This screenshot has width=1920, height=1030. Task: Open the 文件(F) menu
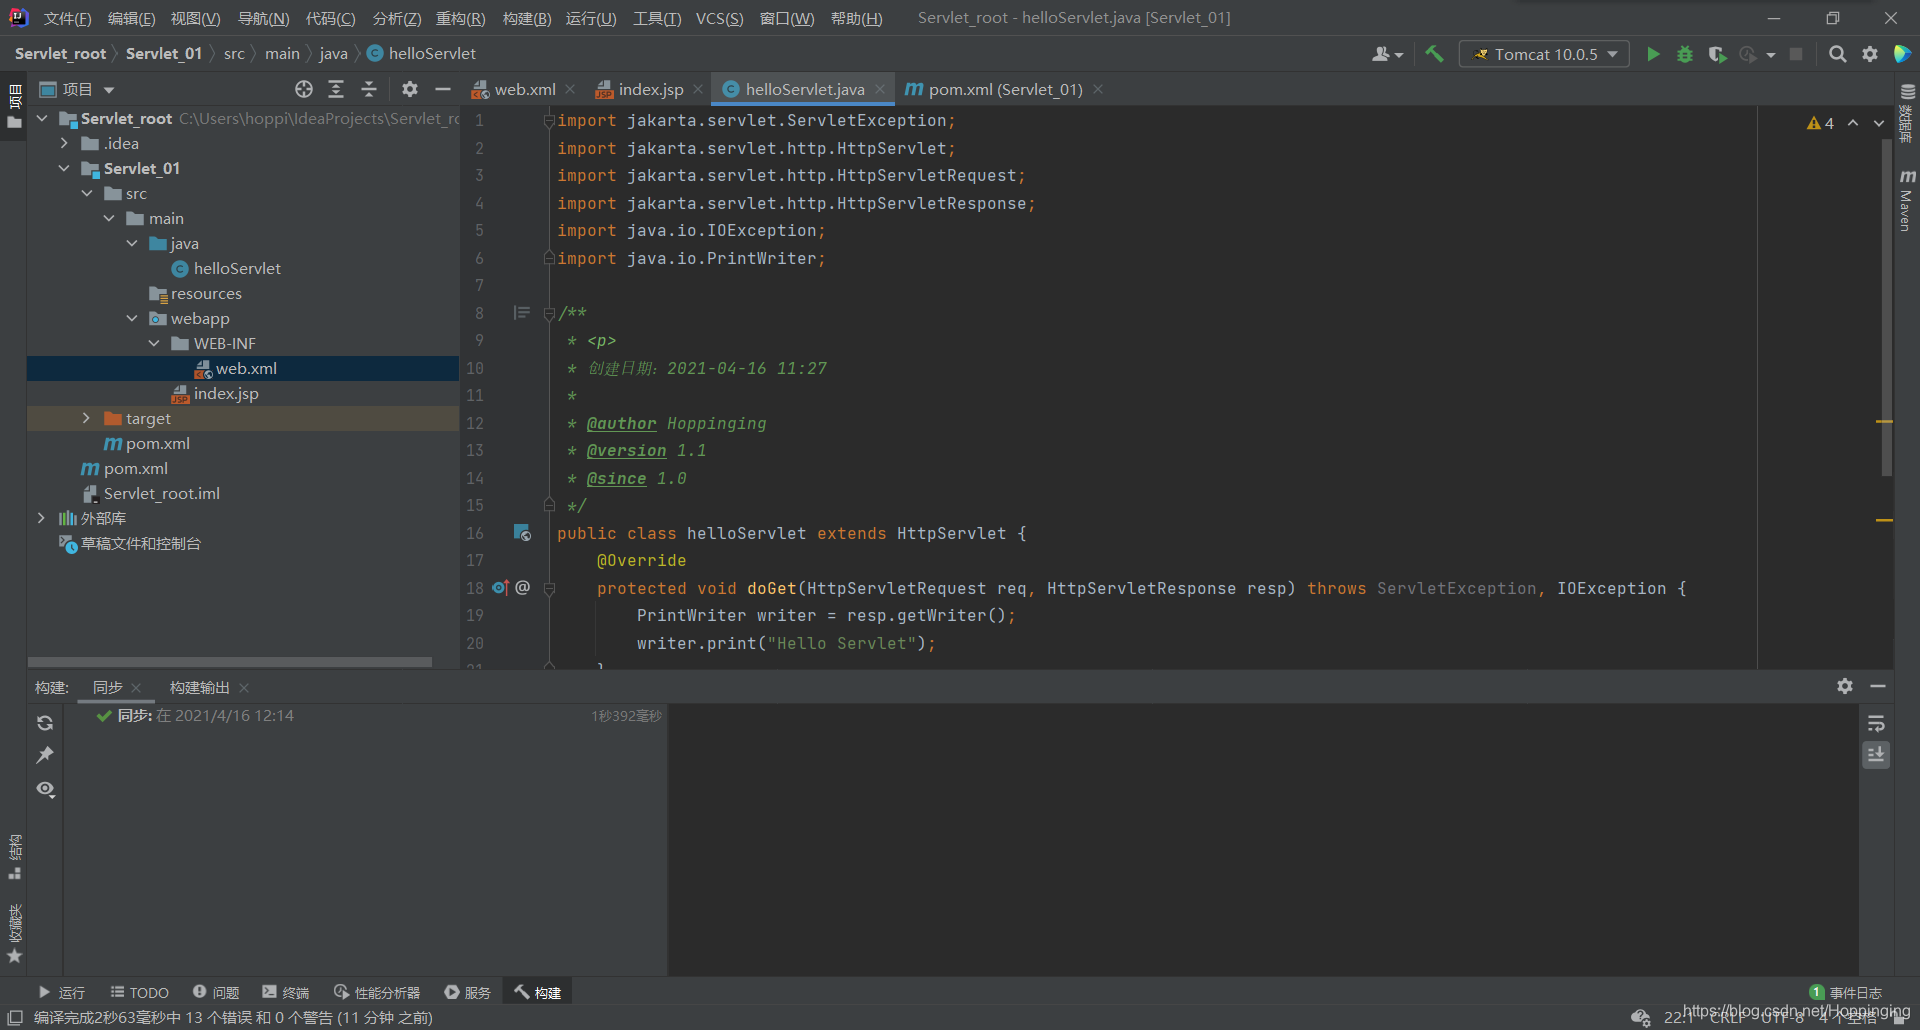coord(67,18)
